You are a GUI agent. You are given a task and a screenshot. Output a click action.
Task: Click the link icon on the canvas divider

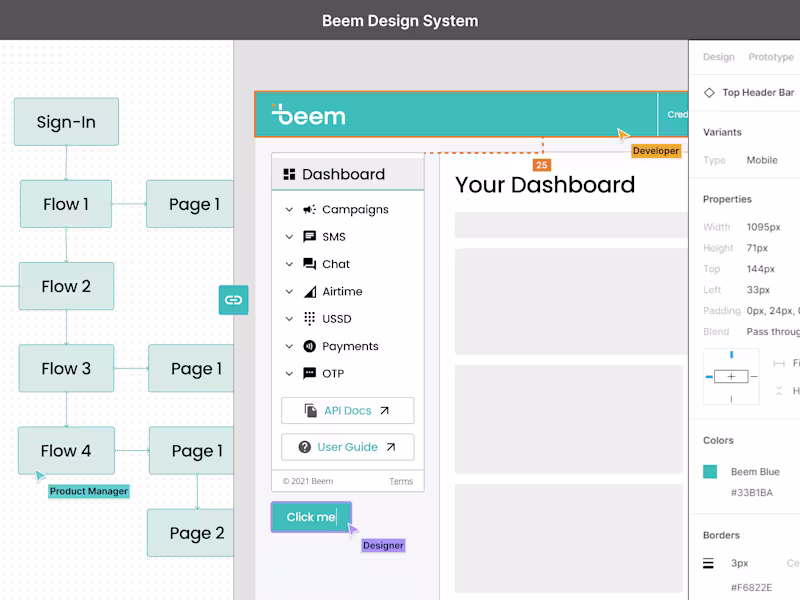pyautogui.click(x=233, y=300)
